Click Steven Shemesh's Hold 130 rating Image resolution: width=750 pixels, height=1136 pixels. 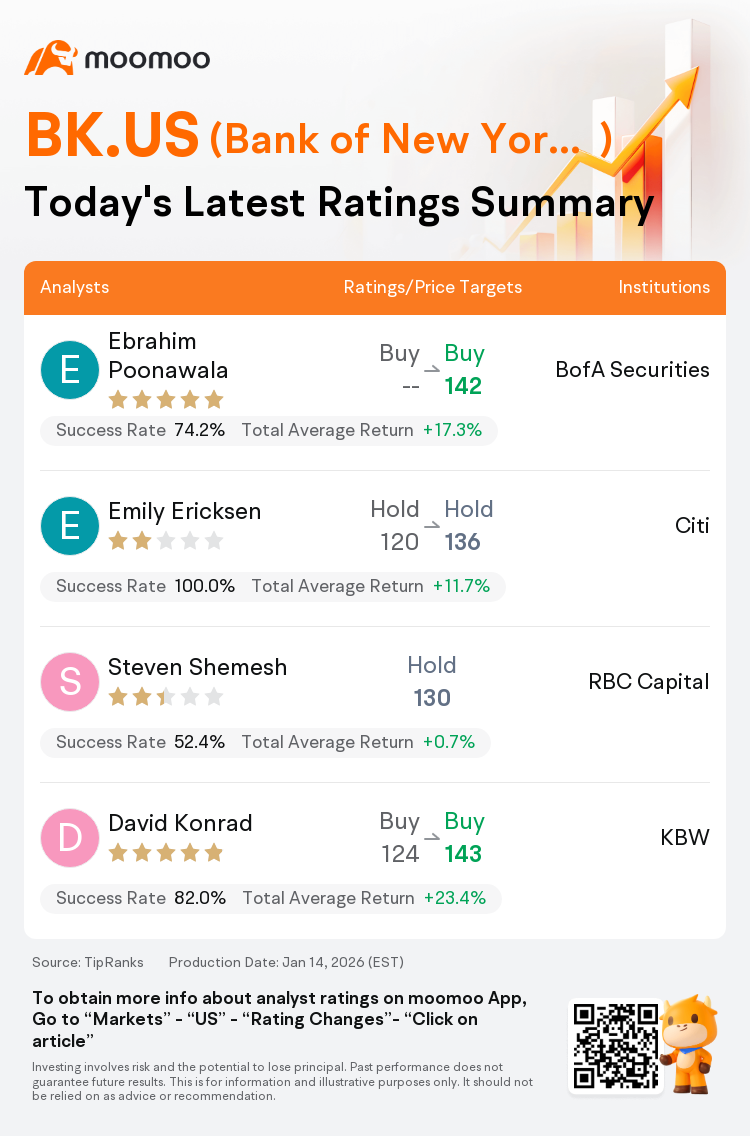pos(432,682)
